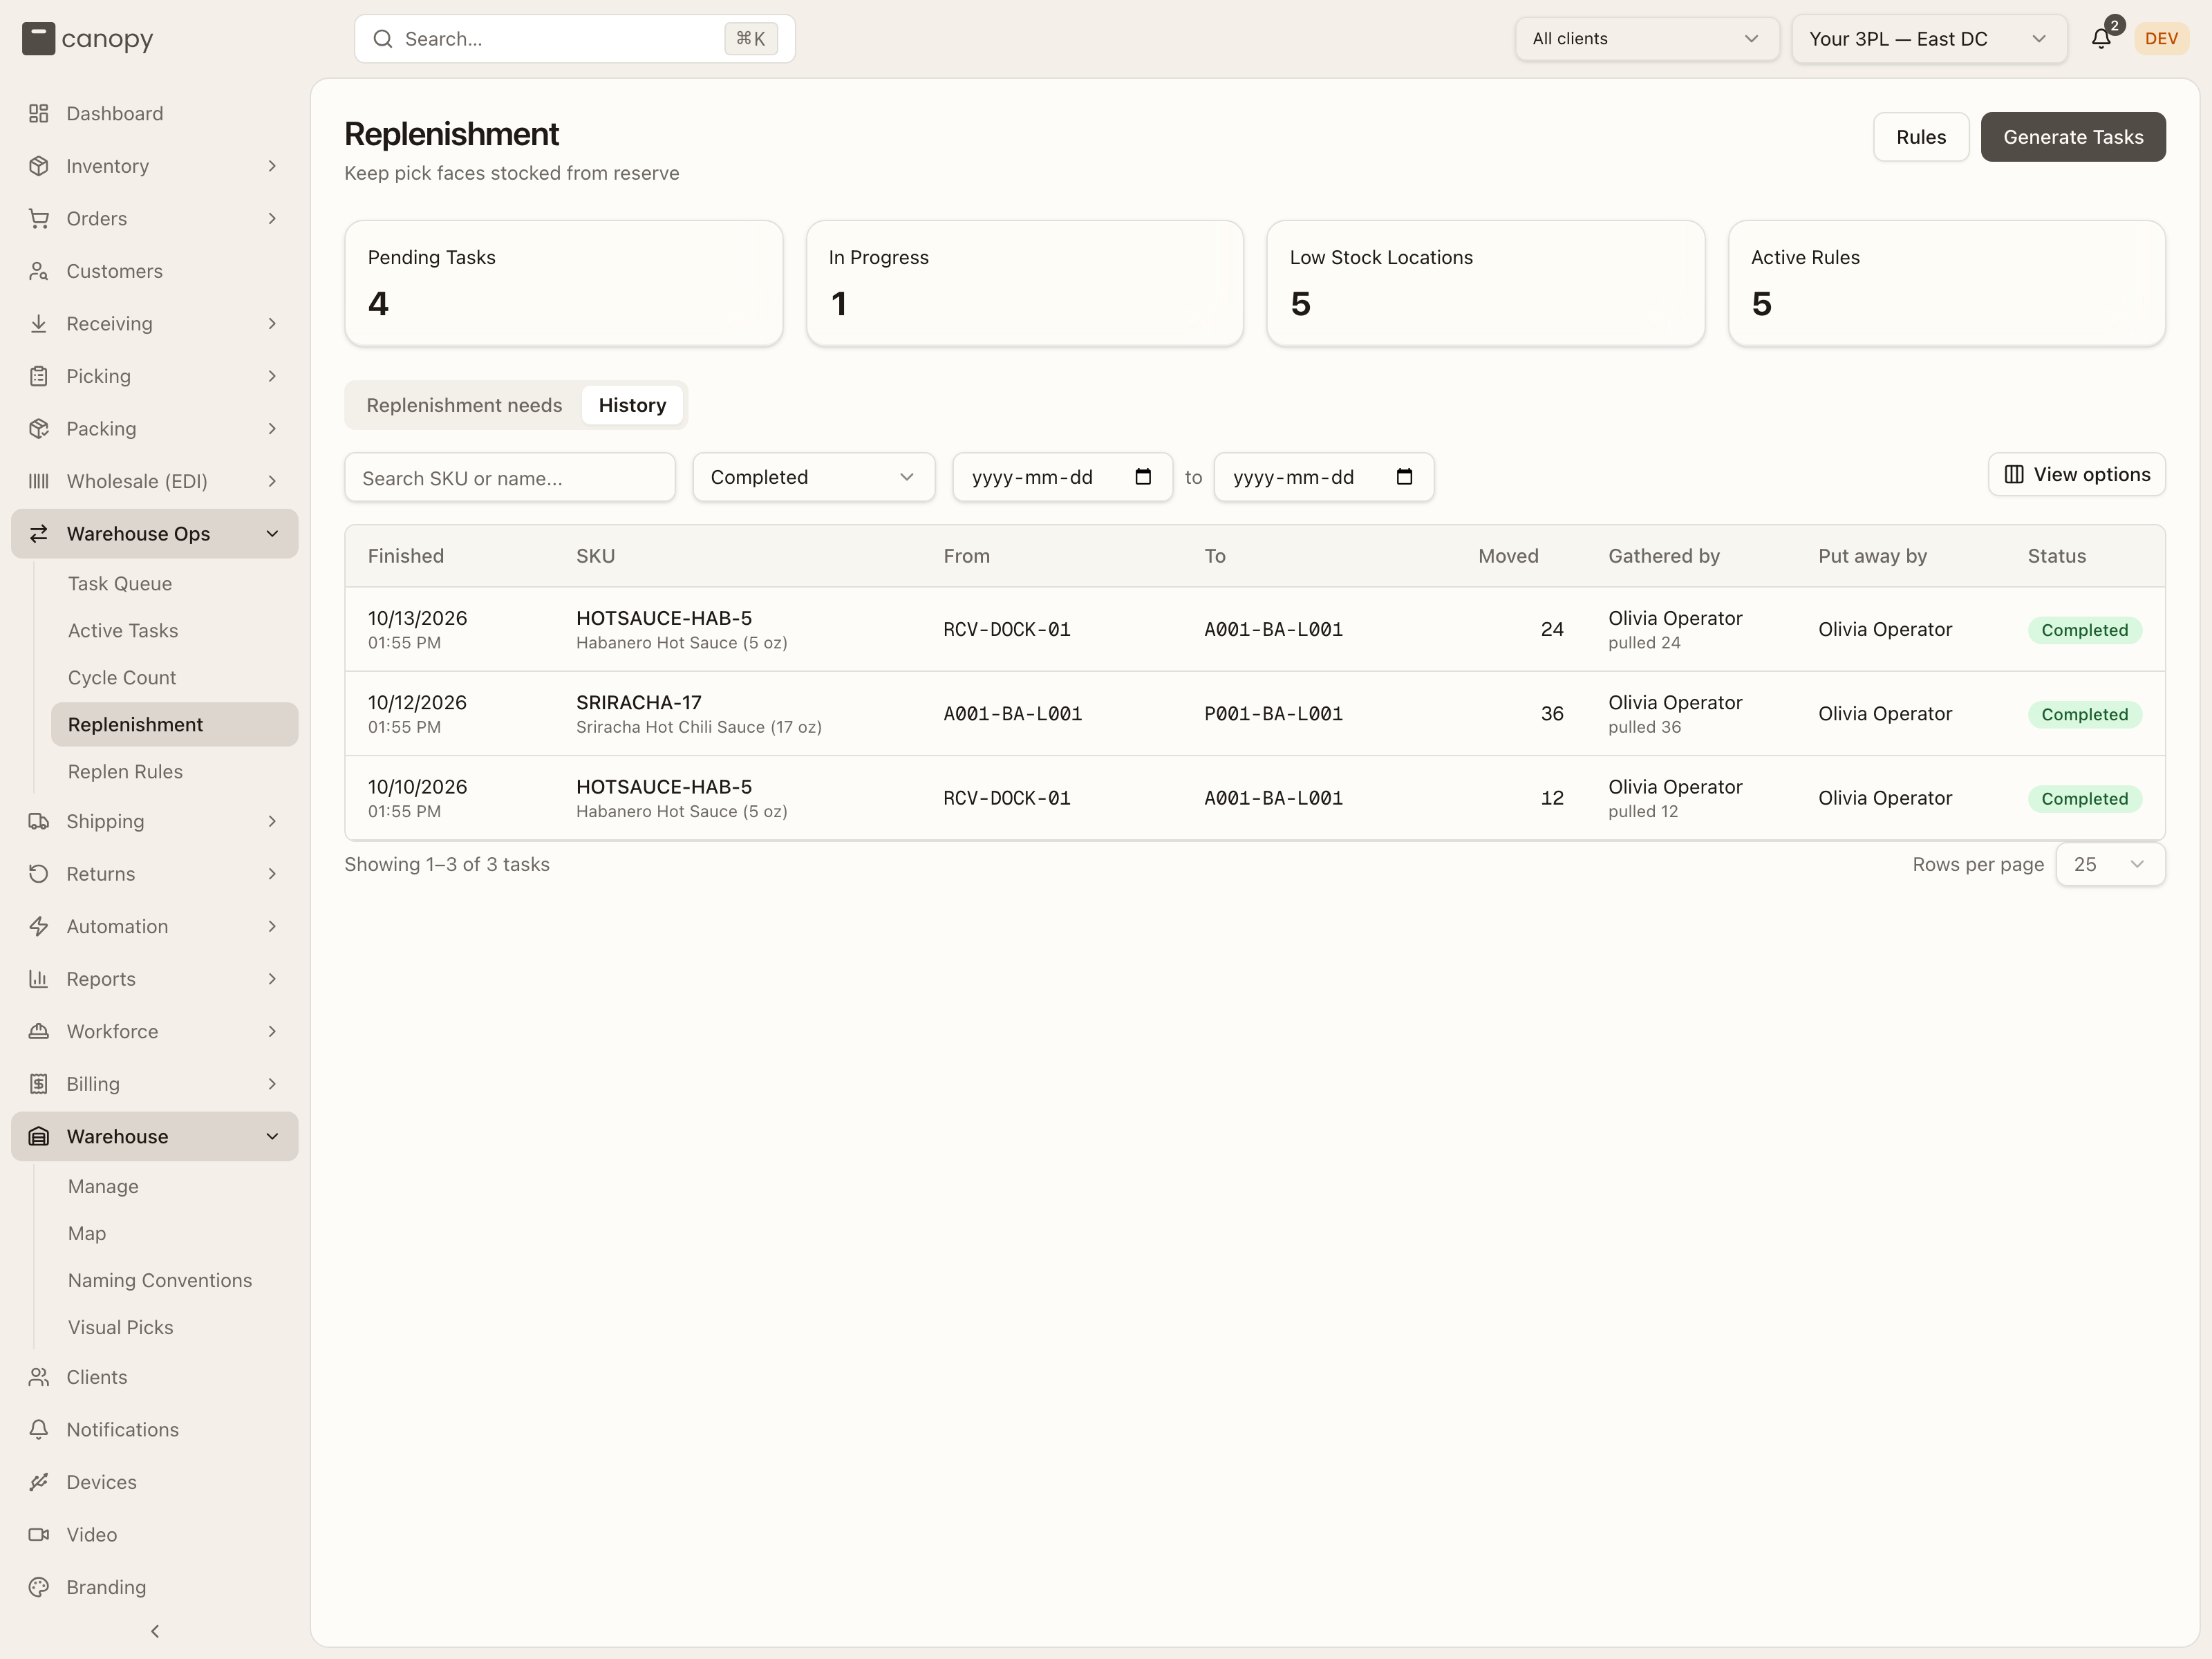Open the Completed status filter dropdown
2212x1659 pixels.
tap(813, 477)
